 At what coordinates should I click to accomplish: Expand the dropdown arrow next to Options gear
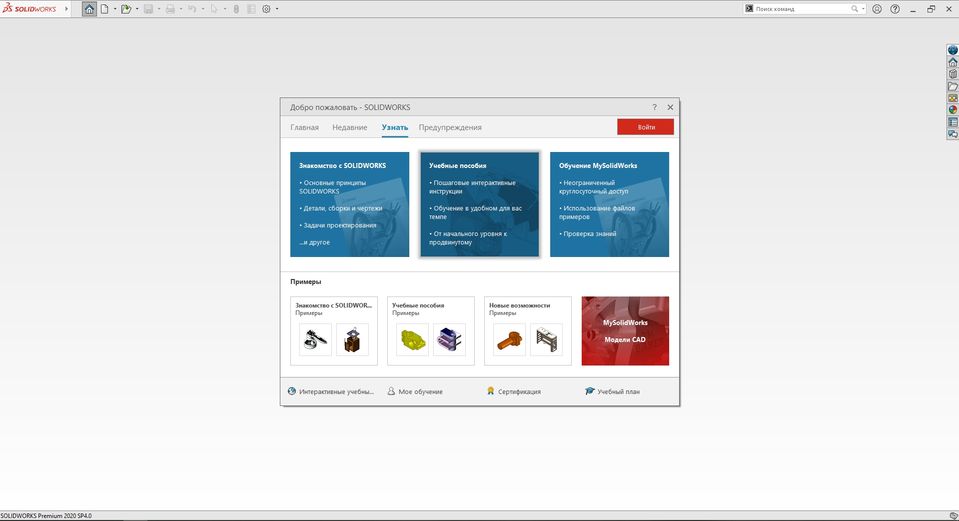click(x=277, y=9)
